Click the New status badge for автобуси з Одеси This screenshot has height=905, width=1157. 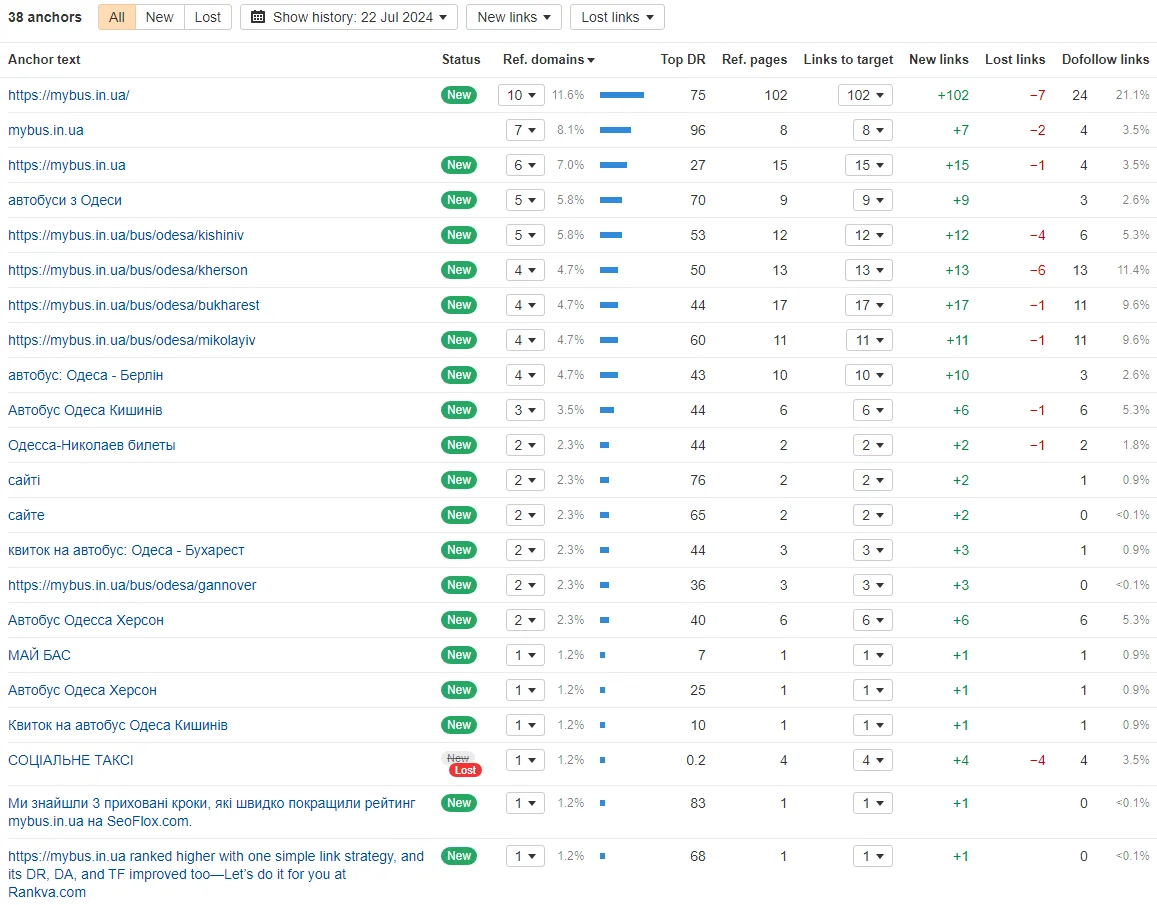(x=459, y=200)
